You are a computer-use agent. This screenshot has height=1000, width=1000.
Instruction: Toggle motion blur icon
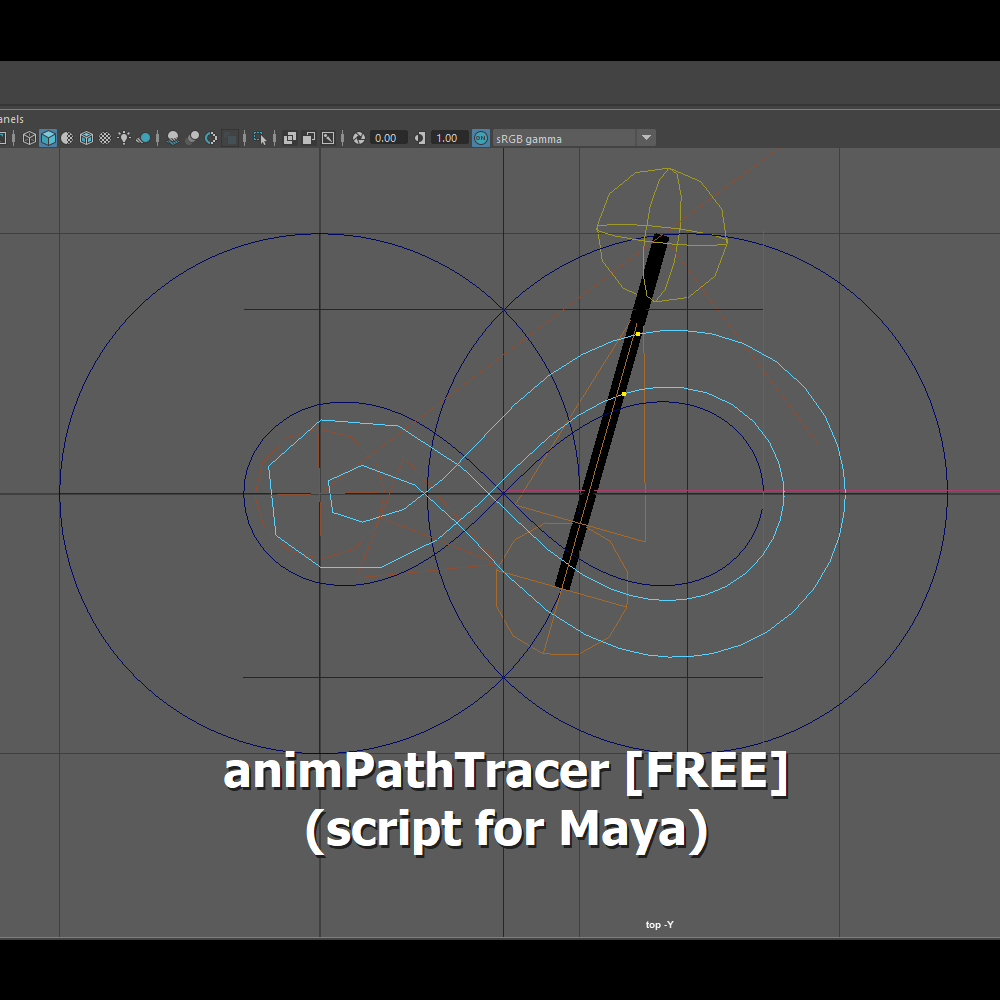[192, 138]
